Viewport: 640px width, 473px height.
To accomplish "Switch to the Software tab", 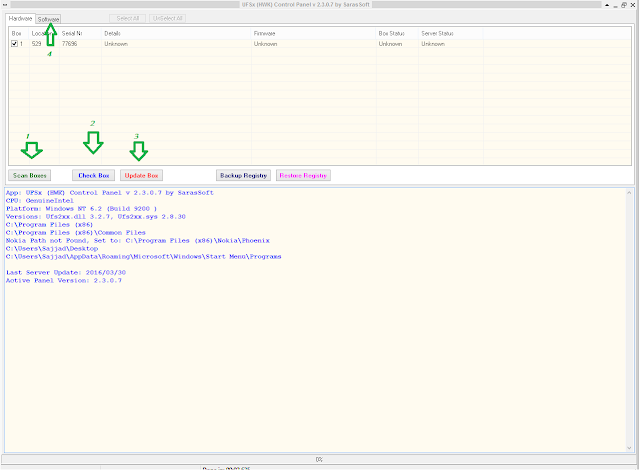I will tap(48, 19).
